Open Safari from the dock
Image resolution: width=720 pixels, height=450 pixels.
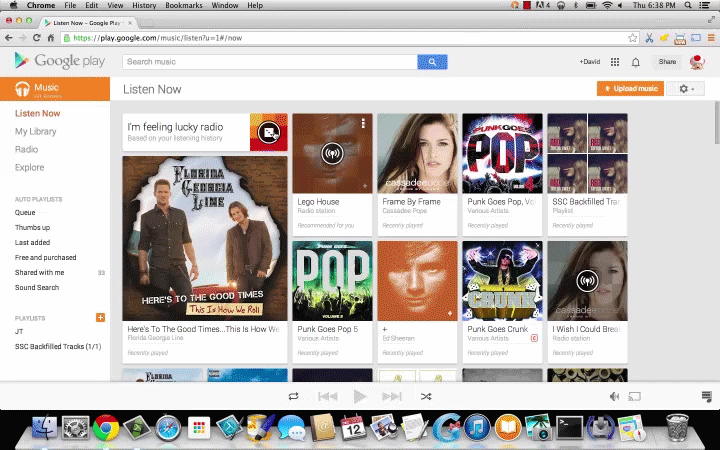[168, 428]
